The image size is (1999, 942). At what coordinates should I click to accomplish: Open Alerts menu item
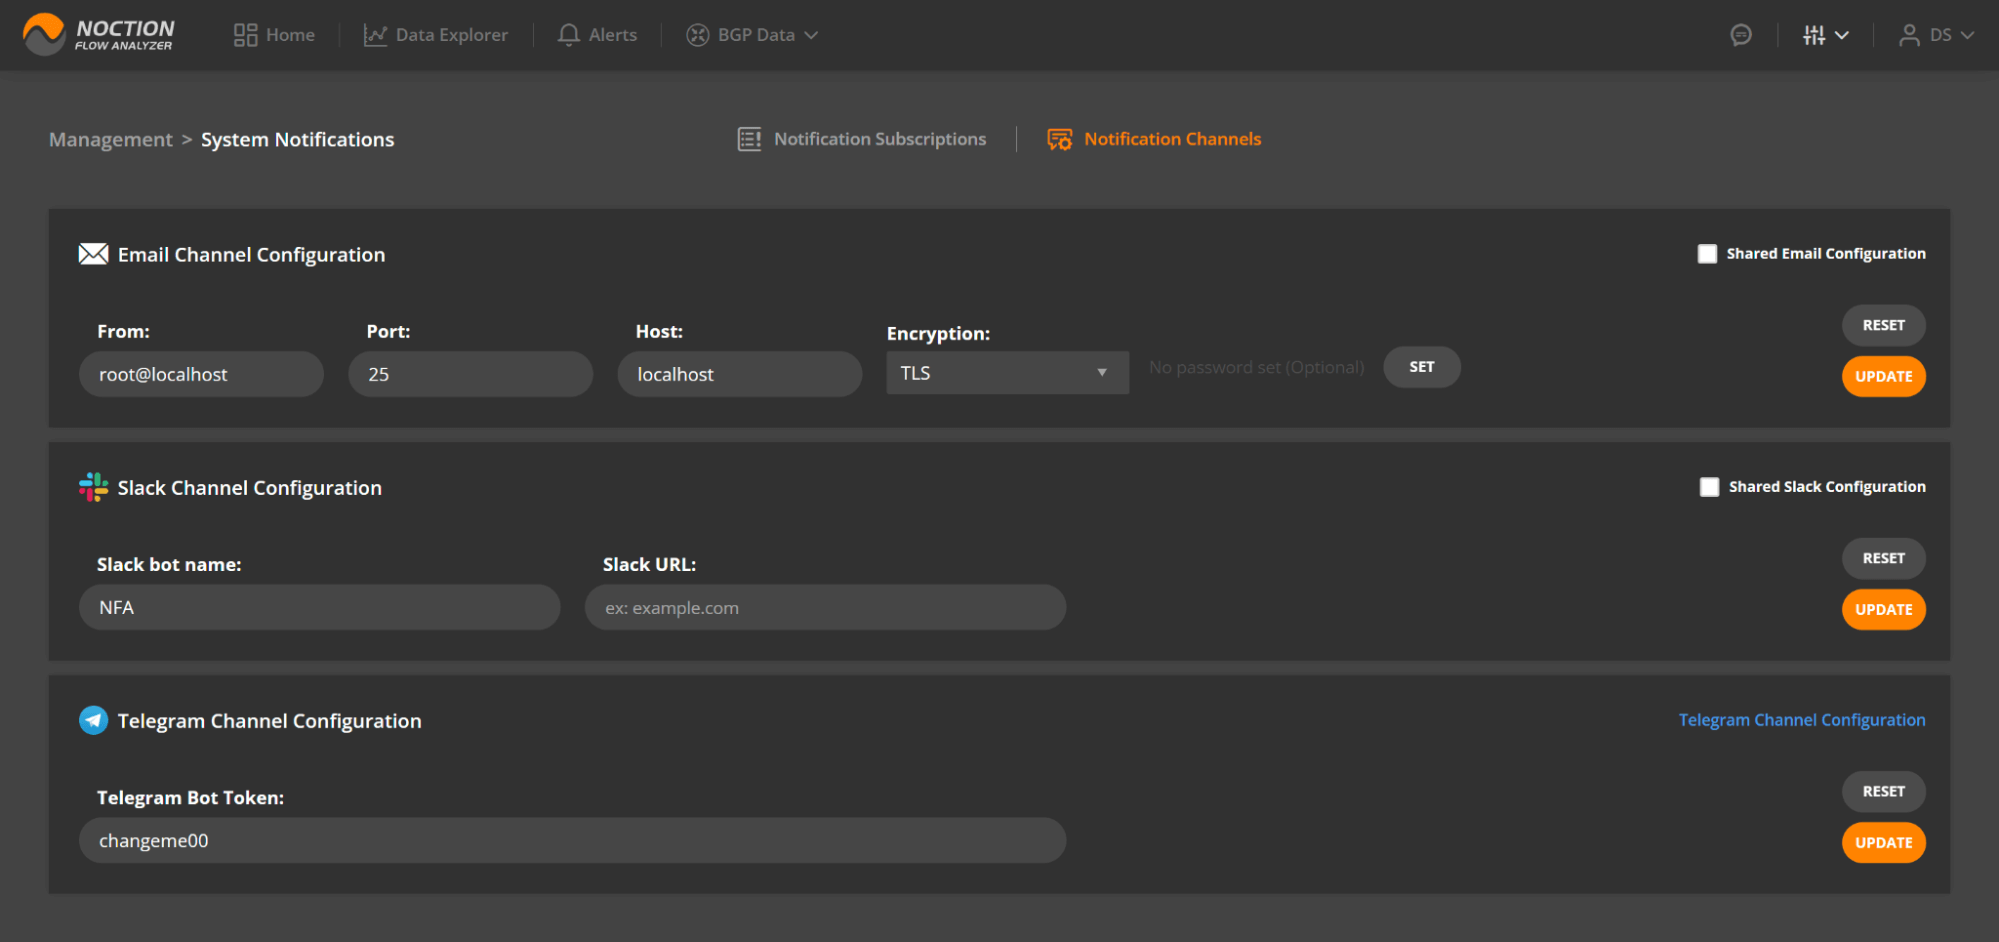597,35
